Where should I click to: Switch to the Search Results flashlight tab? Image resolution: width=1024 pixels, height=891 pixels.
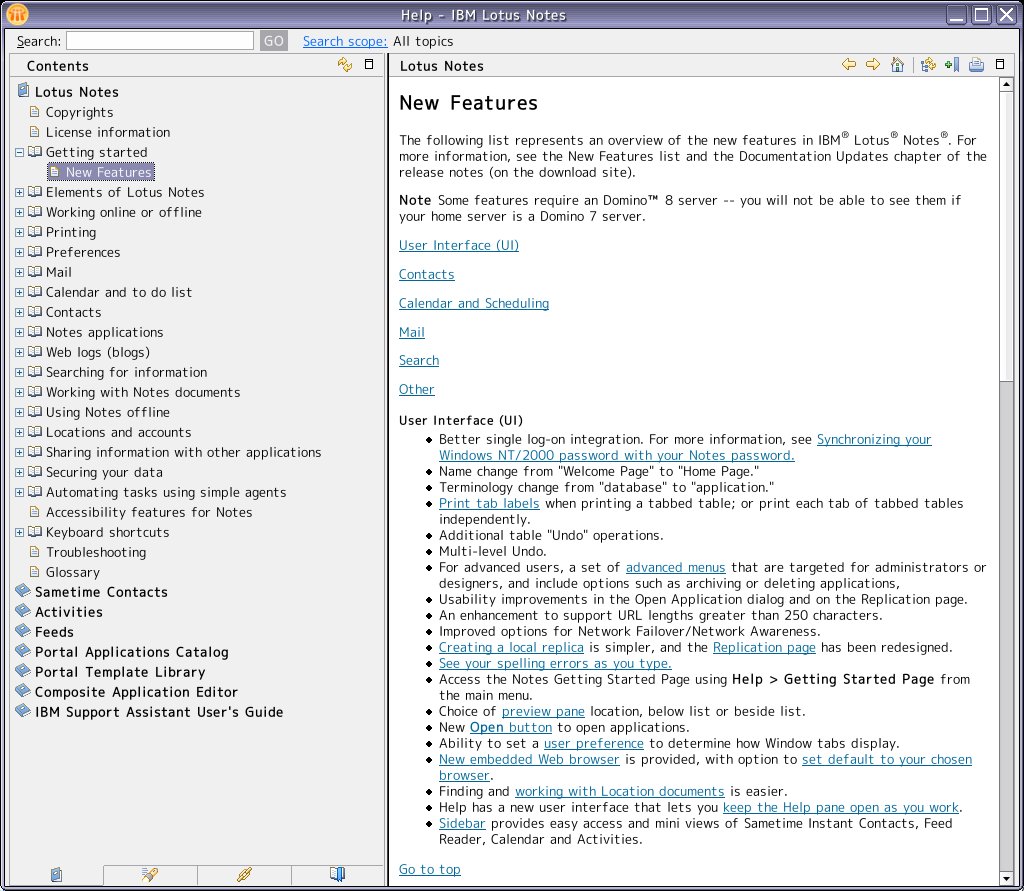tap(150, 874)
